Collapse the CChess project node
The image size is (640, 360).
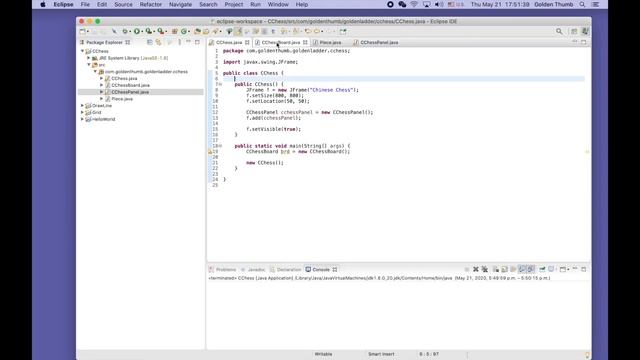point(82,51)
